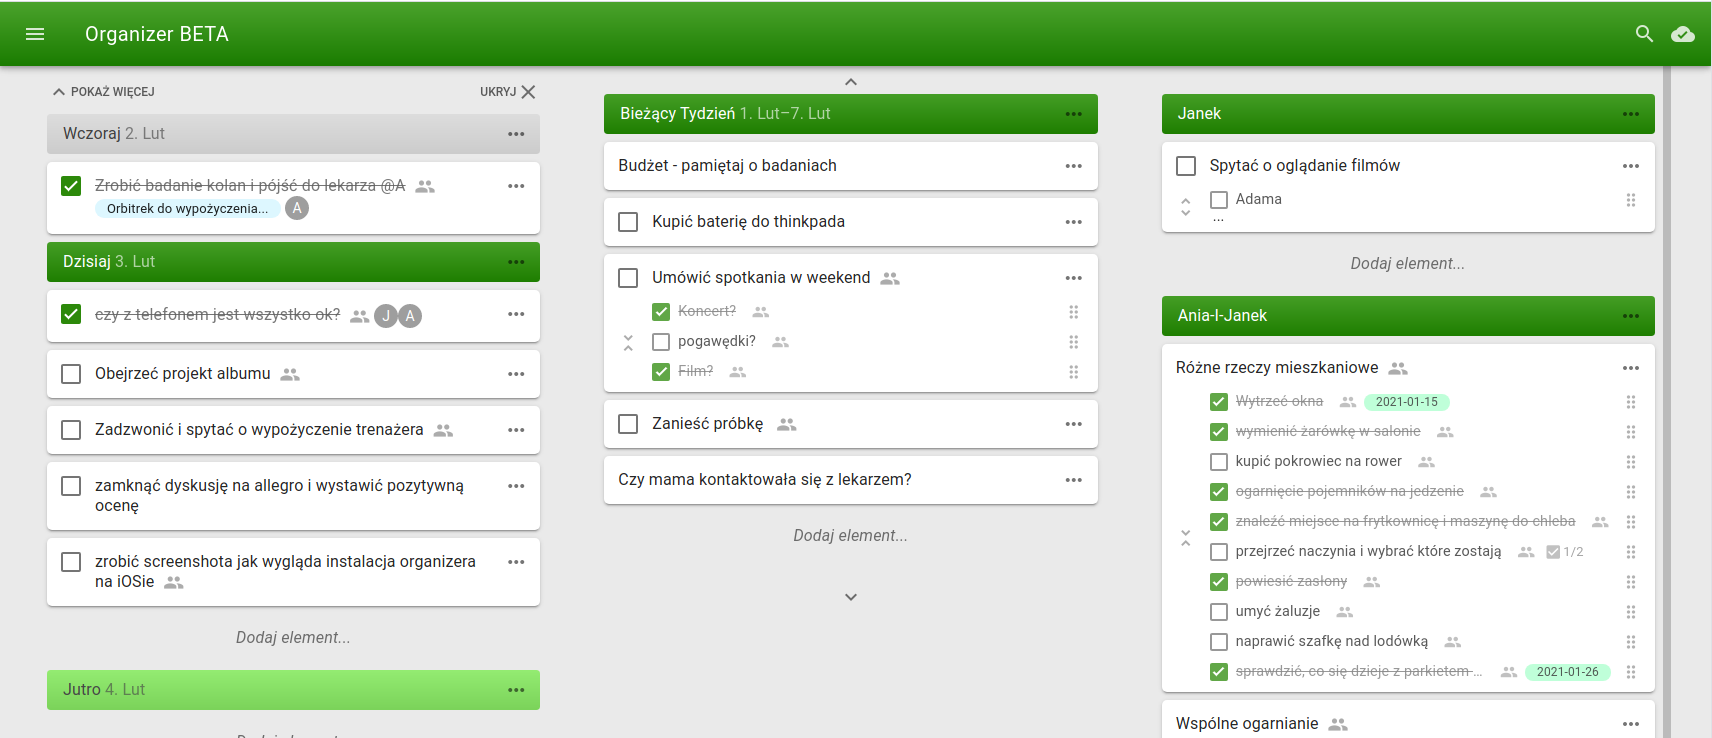Viewport: 1712px width, 738px height.
Task: Click Dodaj element under Janek list
Action: point(1407,264)
